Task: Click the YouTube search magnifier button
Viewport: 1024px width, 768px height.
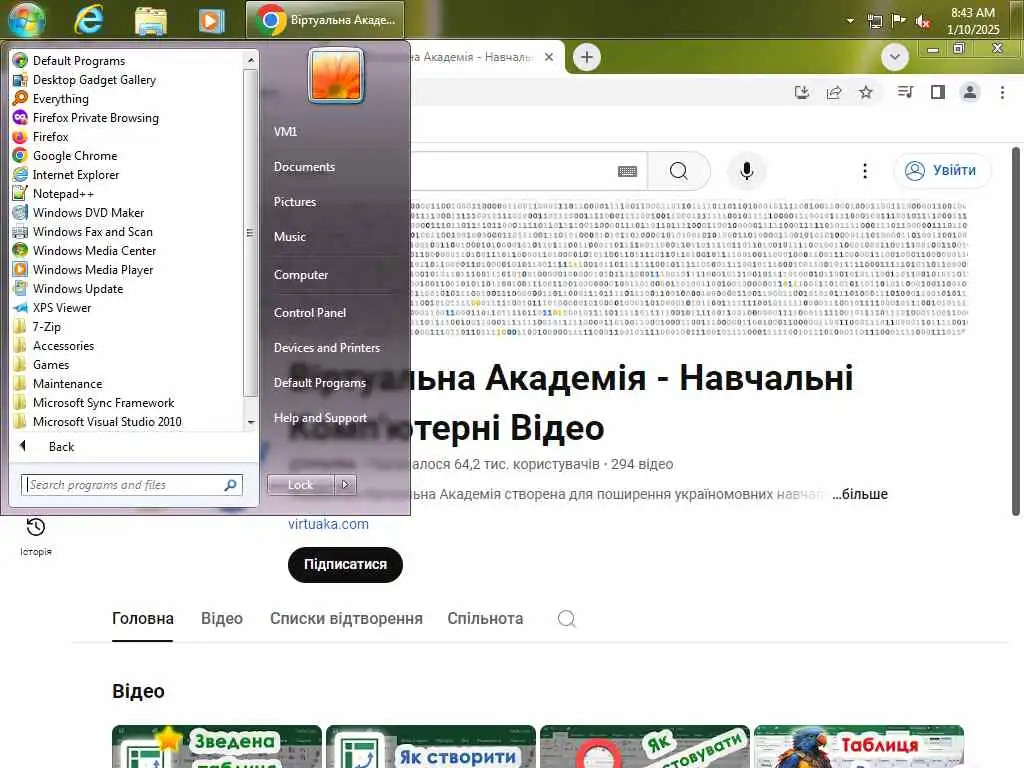Action: (679, 171)
